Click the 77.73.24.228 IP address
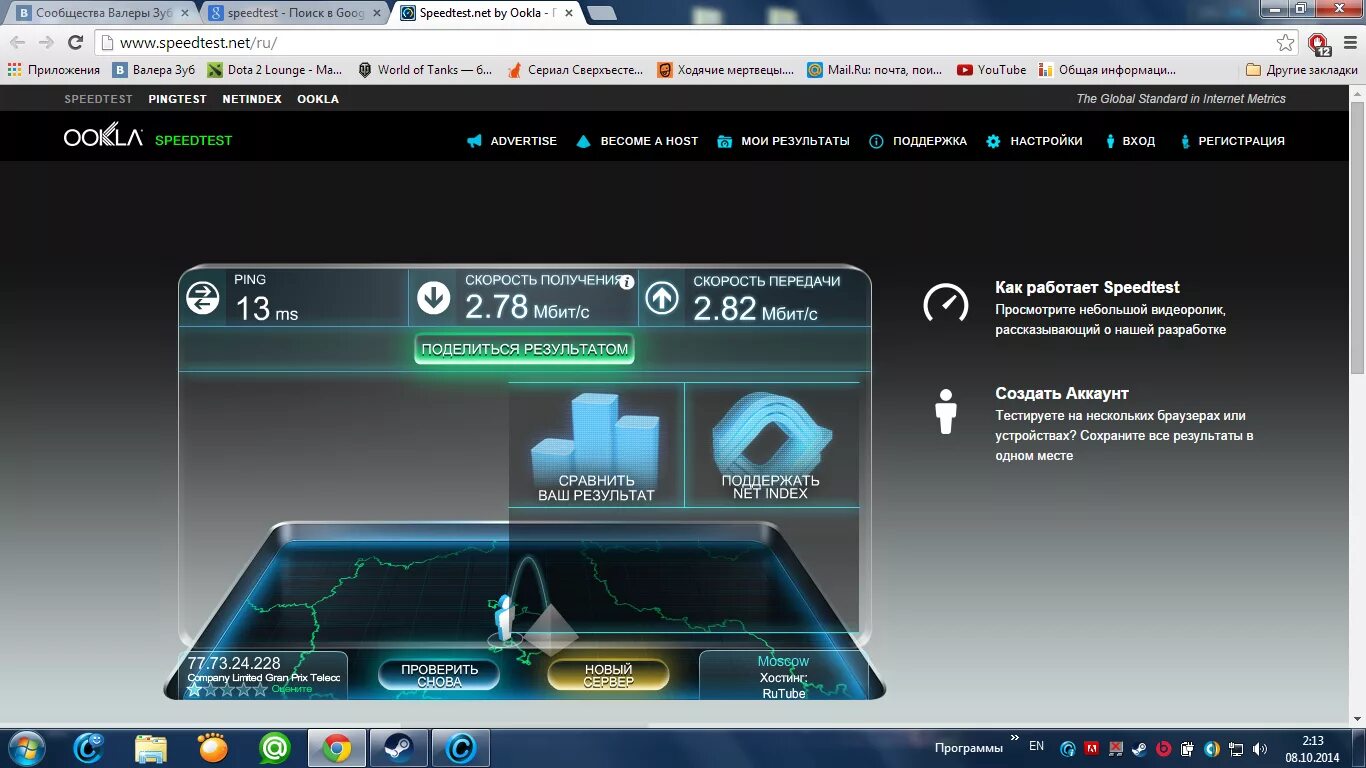 point(234,663)
